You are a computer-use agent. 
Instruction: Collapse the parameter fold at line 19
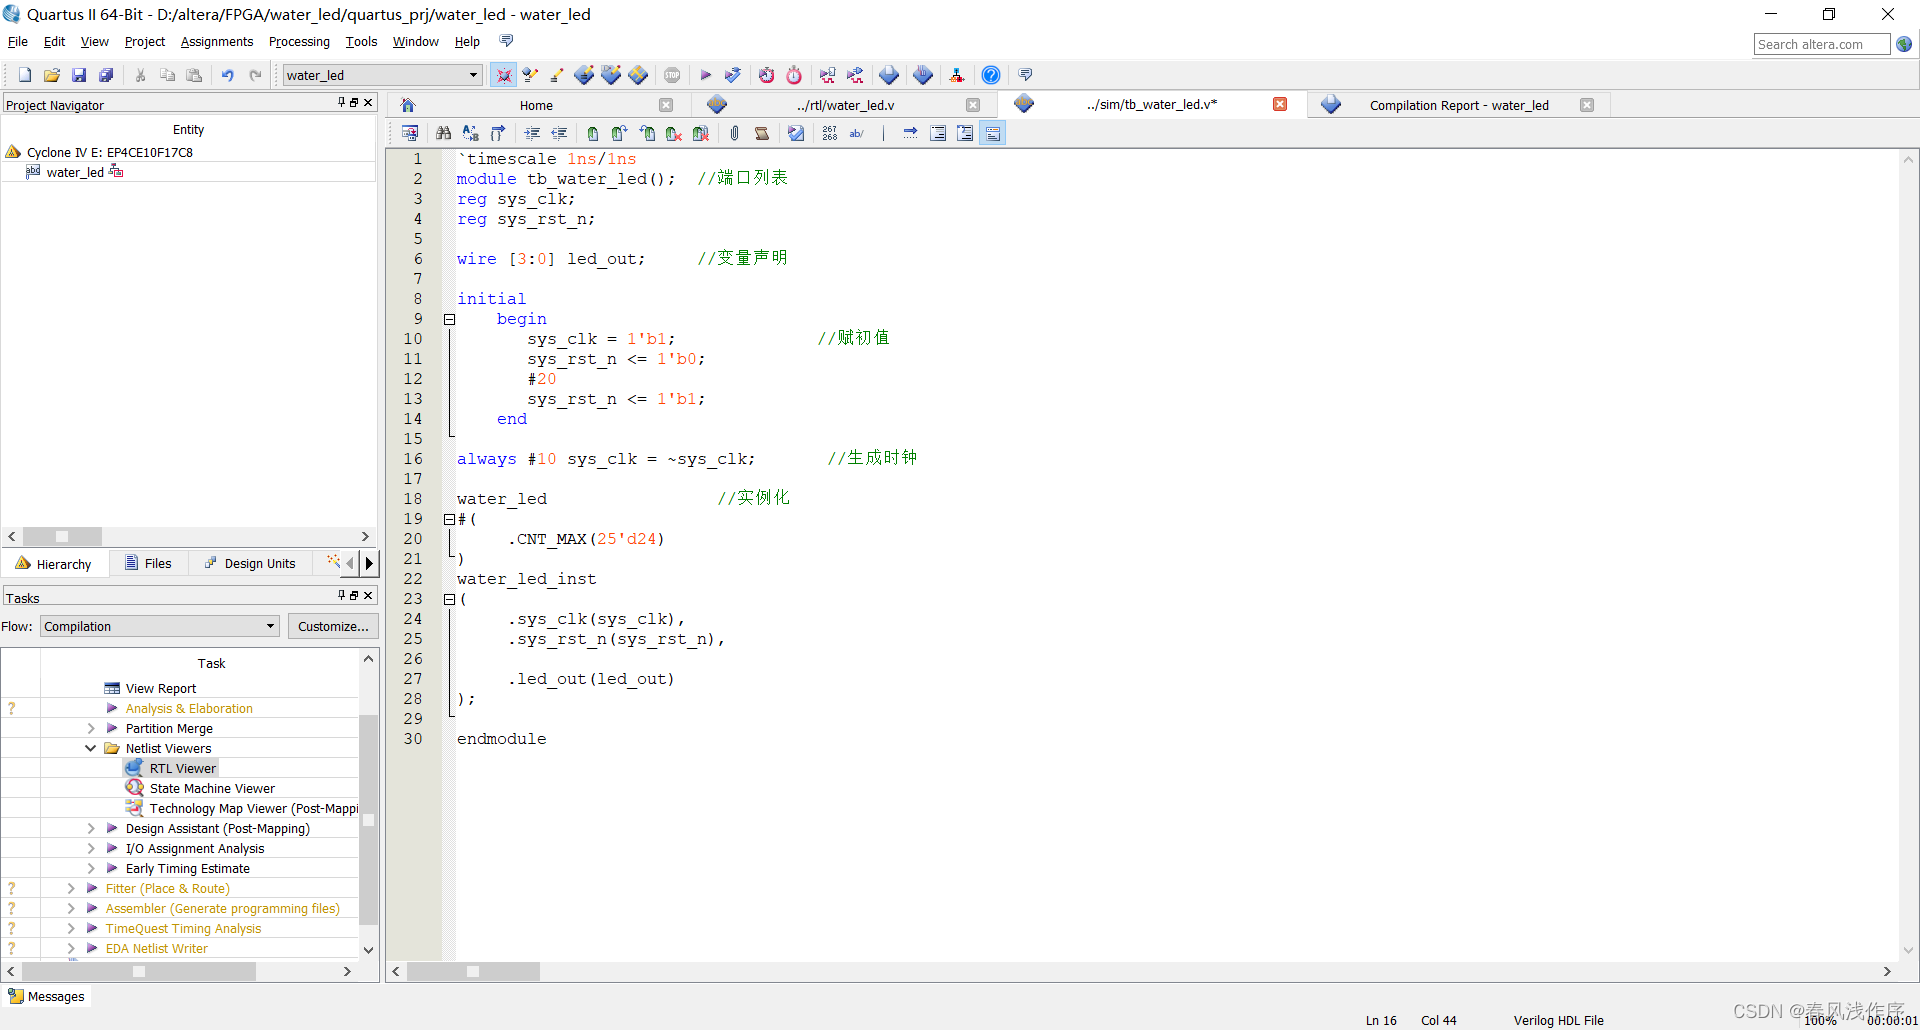[x=450, y=519]
